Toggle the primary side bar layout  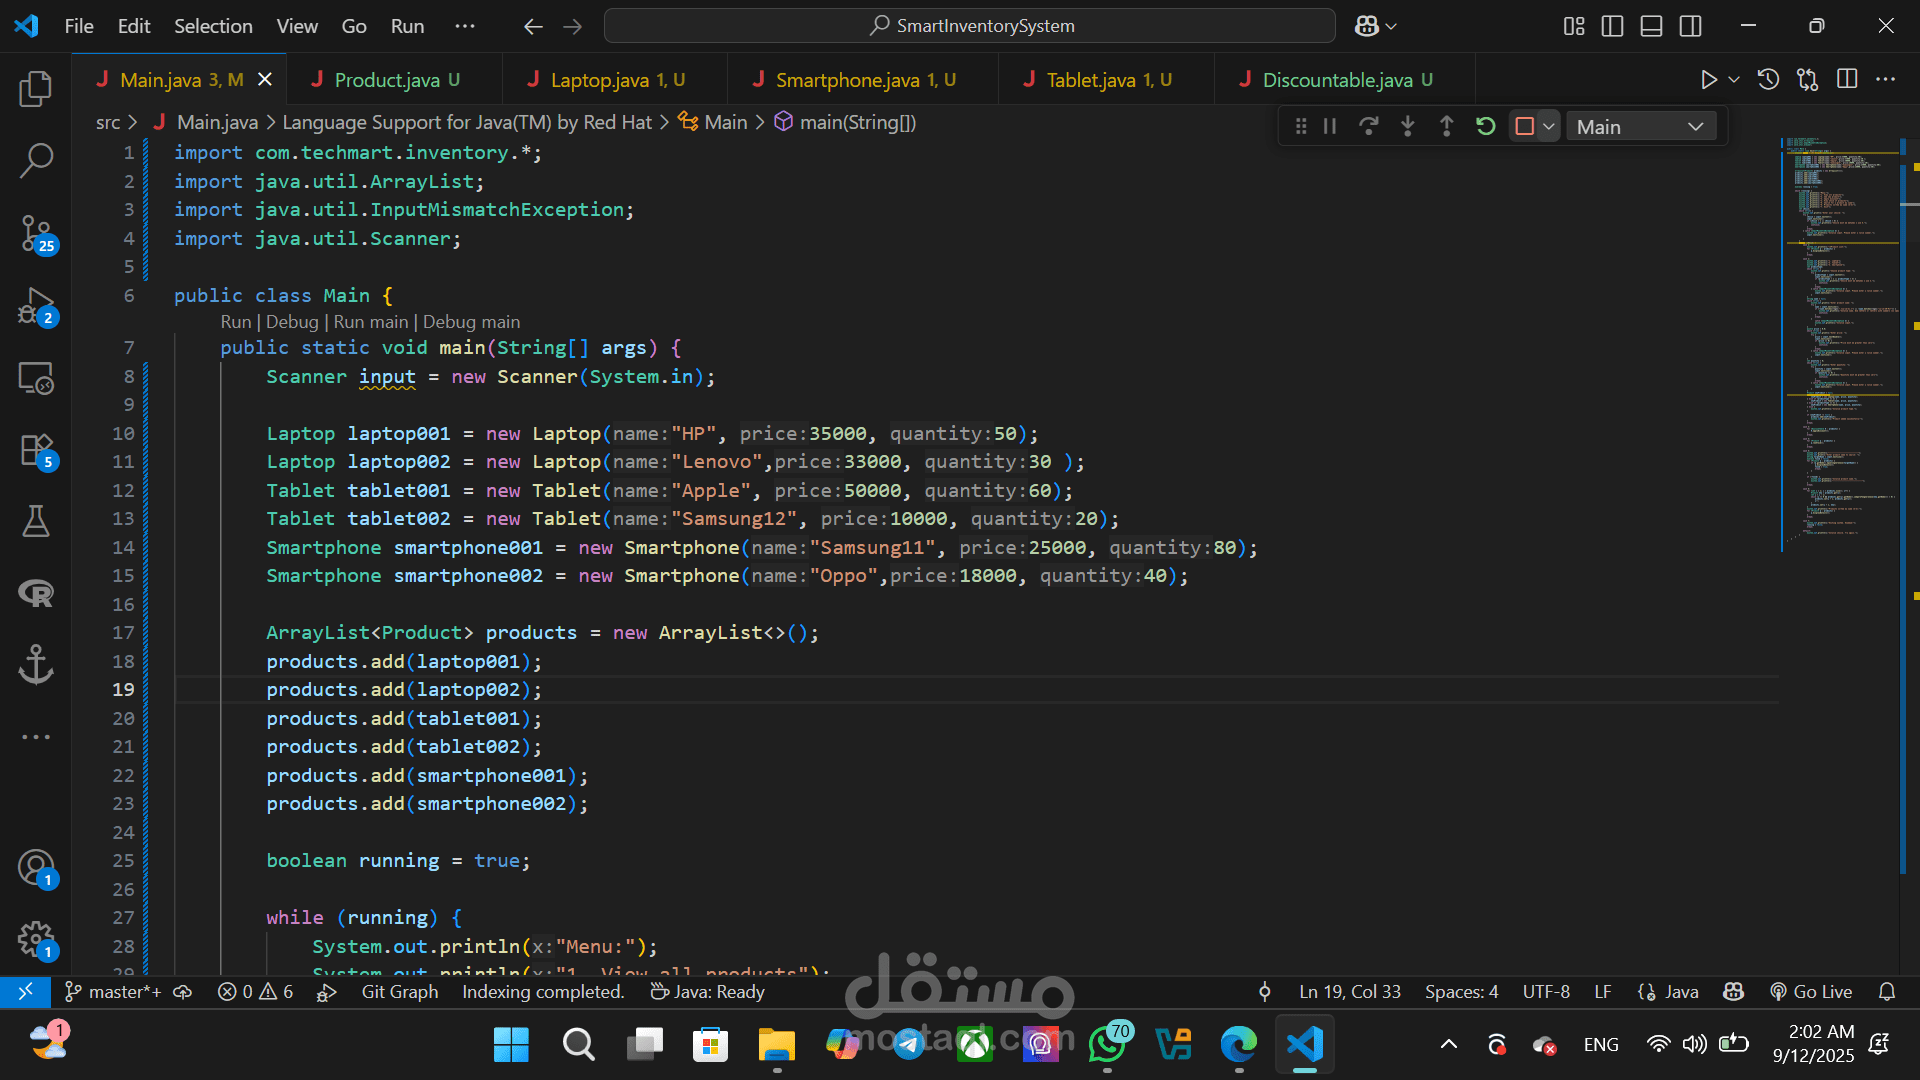pos(1612,26)
